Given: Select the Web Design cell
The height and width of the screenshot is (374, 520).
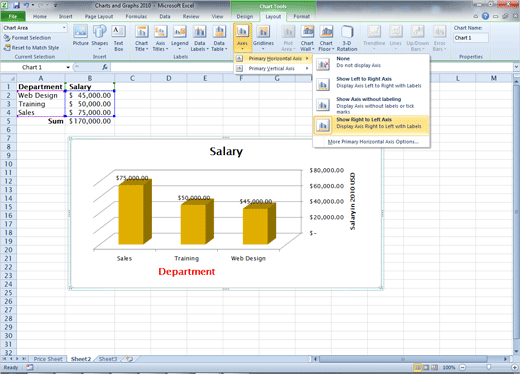Looking at the screenshot, I should pyautogui.click(x=41, y=95).
